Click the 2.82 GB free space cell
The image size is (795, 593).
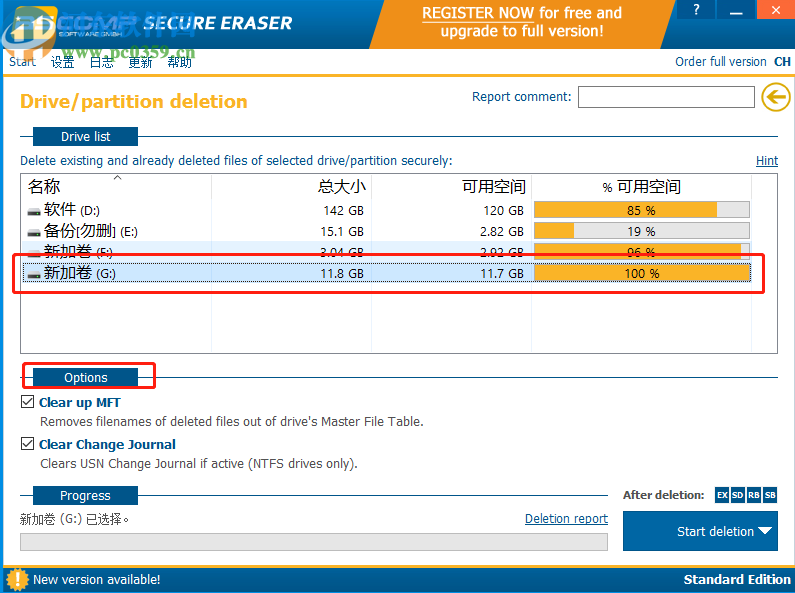tap(501, 232)
